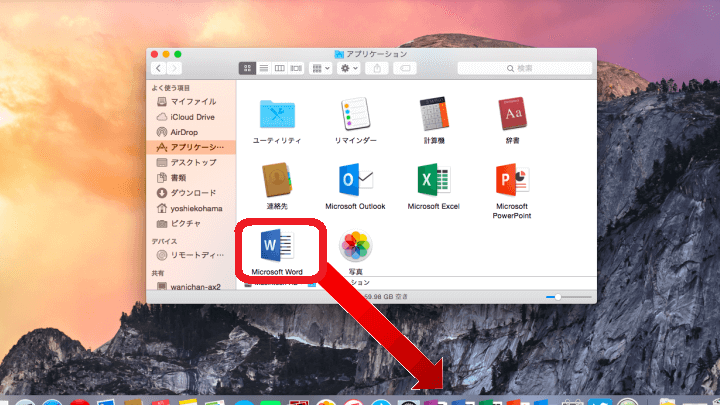The width and height of the screenshot is (720, 405).
Task: Go back in Finder history
Action: click(x=158, y=68)
